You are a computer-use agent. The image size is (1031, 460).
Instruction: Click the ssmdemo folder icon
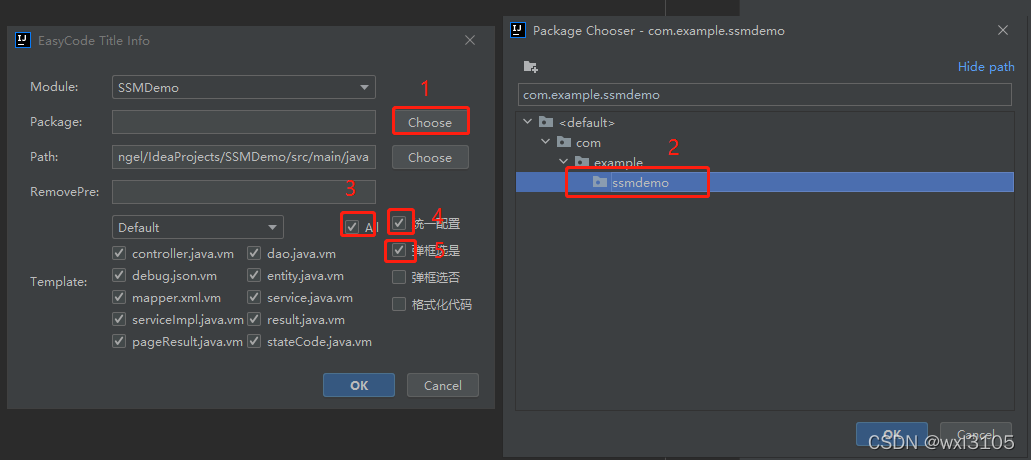pyautogui.click(x=600, y=182)
